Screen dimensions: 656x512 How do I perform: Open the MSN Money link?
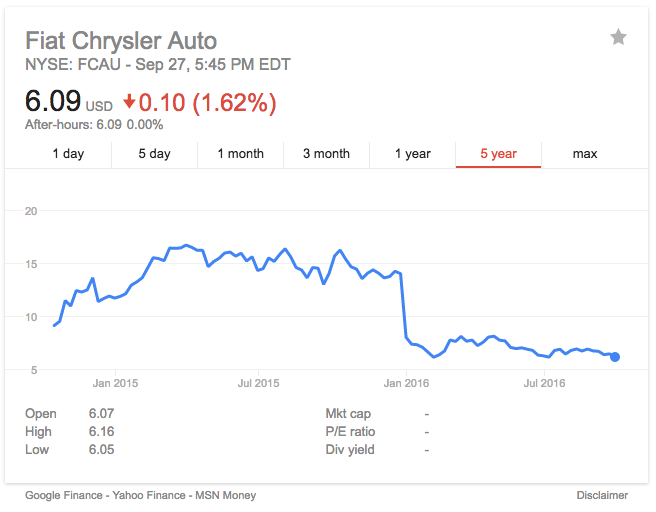tap(226, 495)
